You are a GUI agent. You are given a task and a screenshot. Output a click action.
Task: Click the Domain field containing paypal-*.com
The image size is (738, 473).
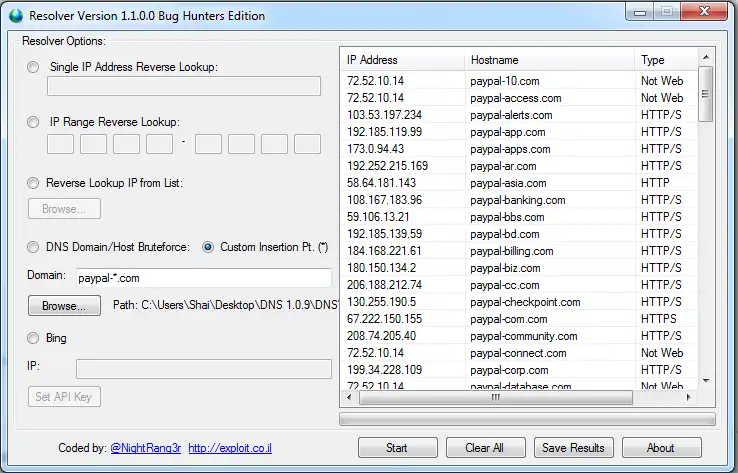click(204, 278)
